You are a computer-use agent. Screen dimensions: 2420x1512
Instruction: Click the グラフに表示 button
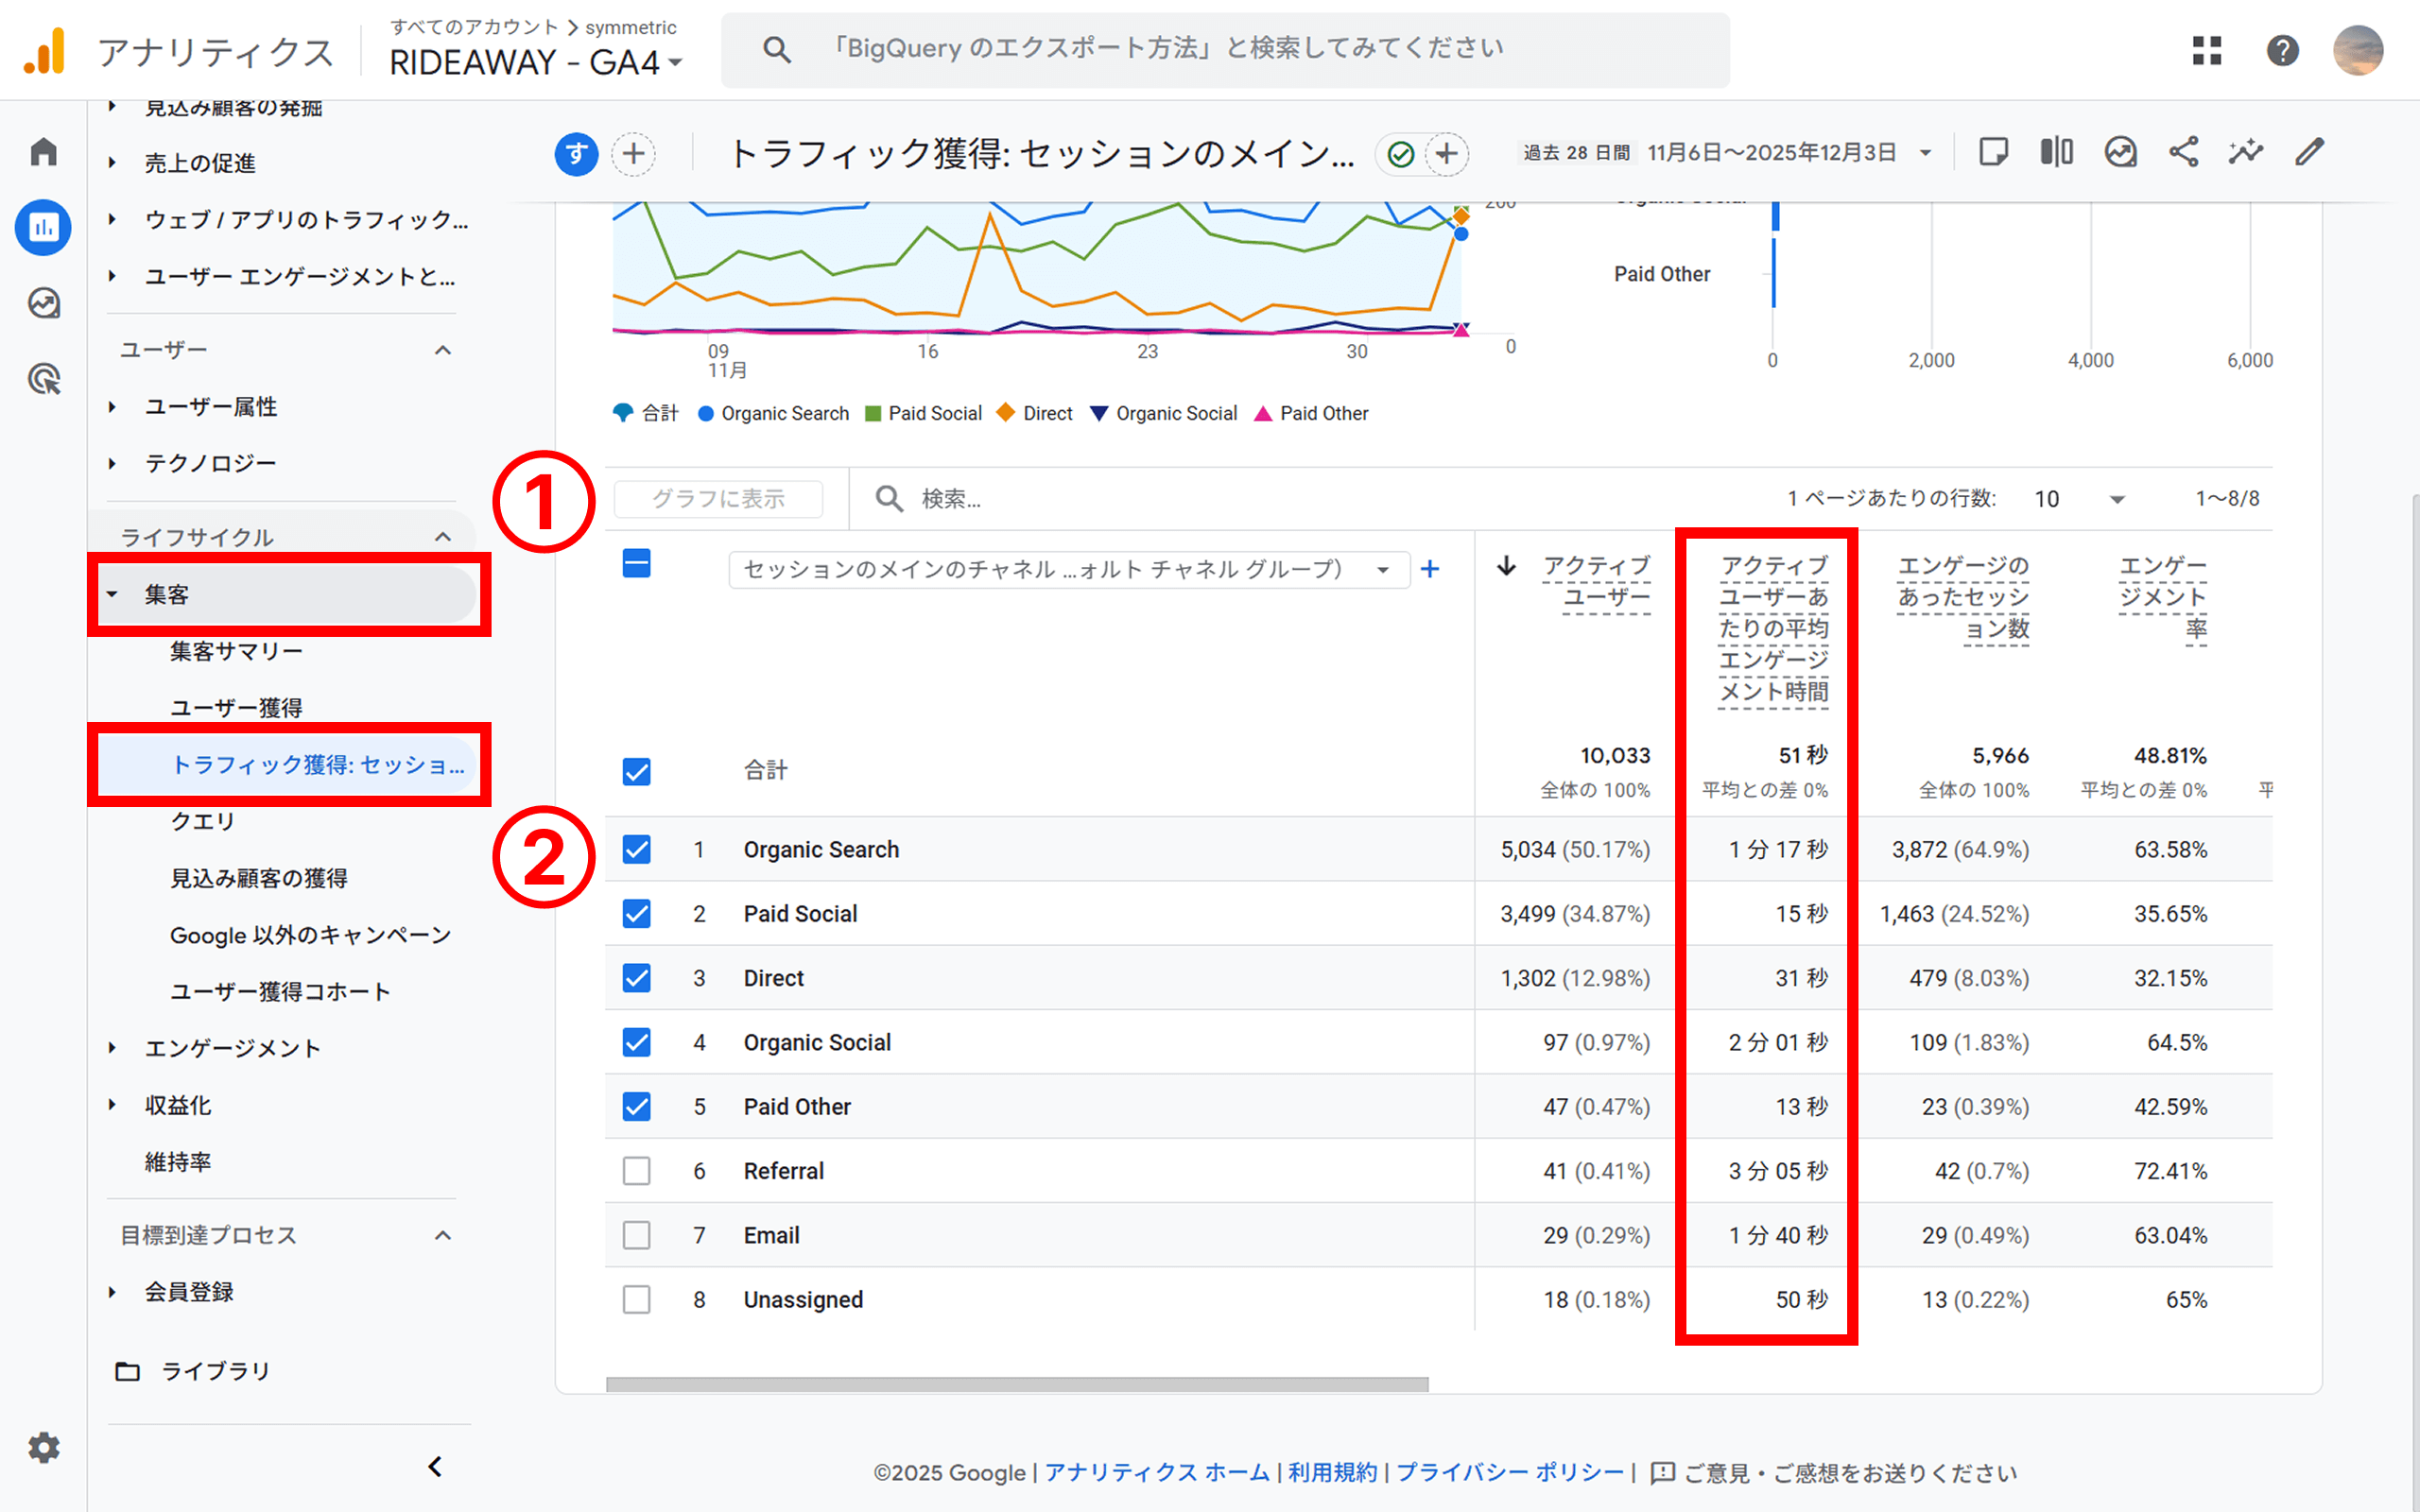[x=719, y=498]
